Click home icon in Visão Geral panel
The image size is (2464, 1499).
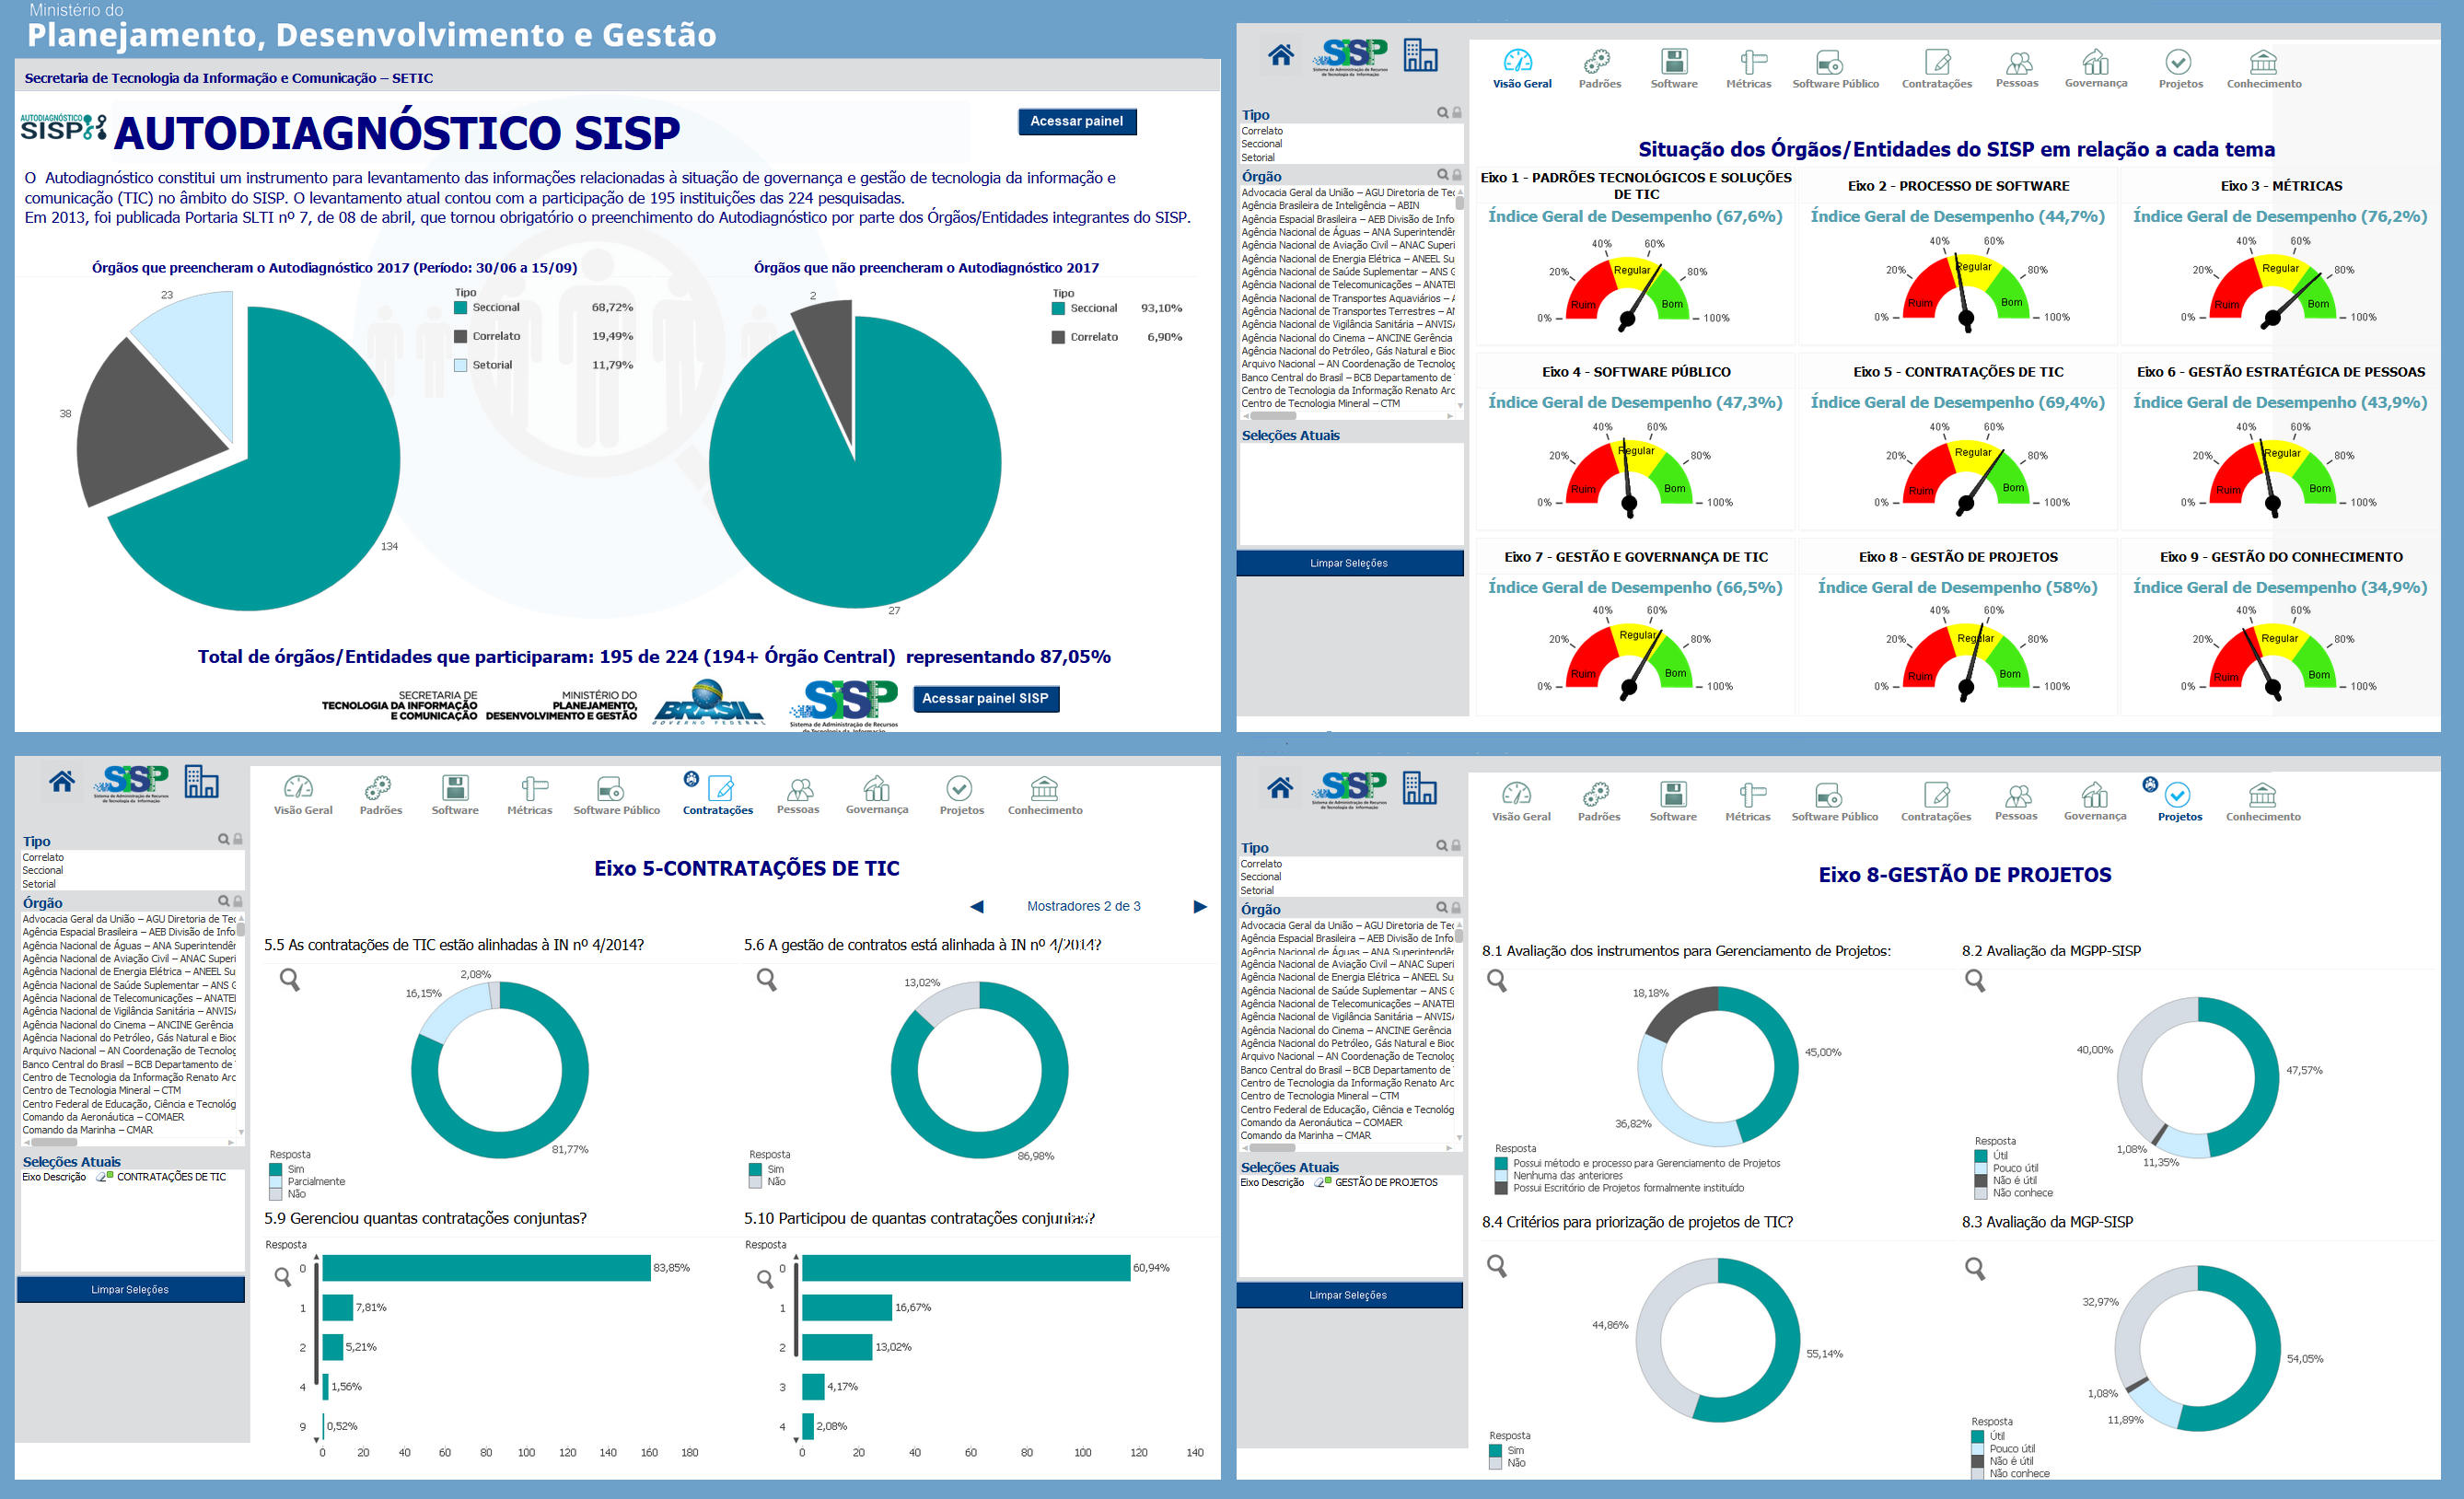coord(1281,55)
